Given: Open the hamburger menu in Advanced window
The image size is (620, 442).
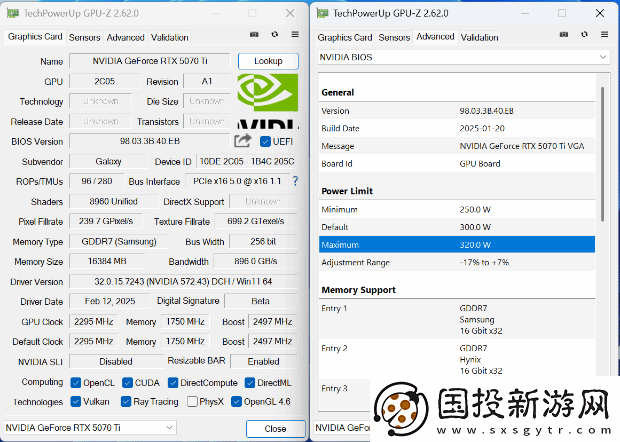Looking at the screenshot, I should pos(604,34).
